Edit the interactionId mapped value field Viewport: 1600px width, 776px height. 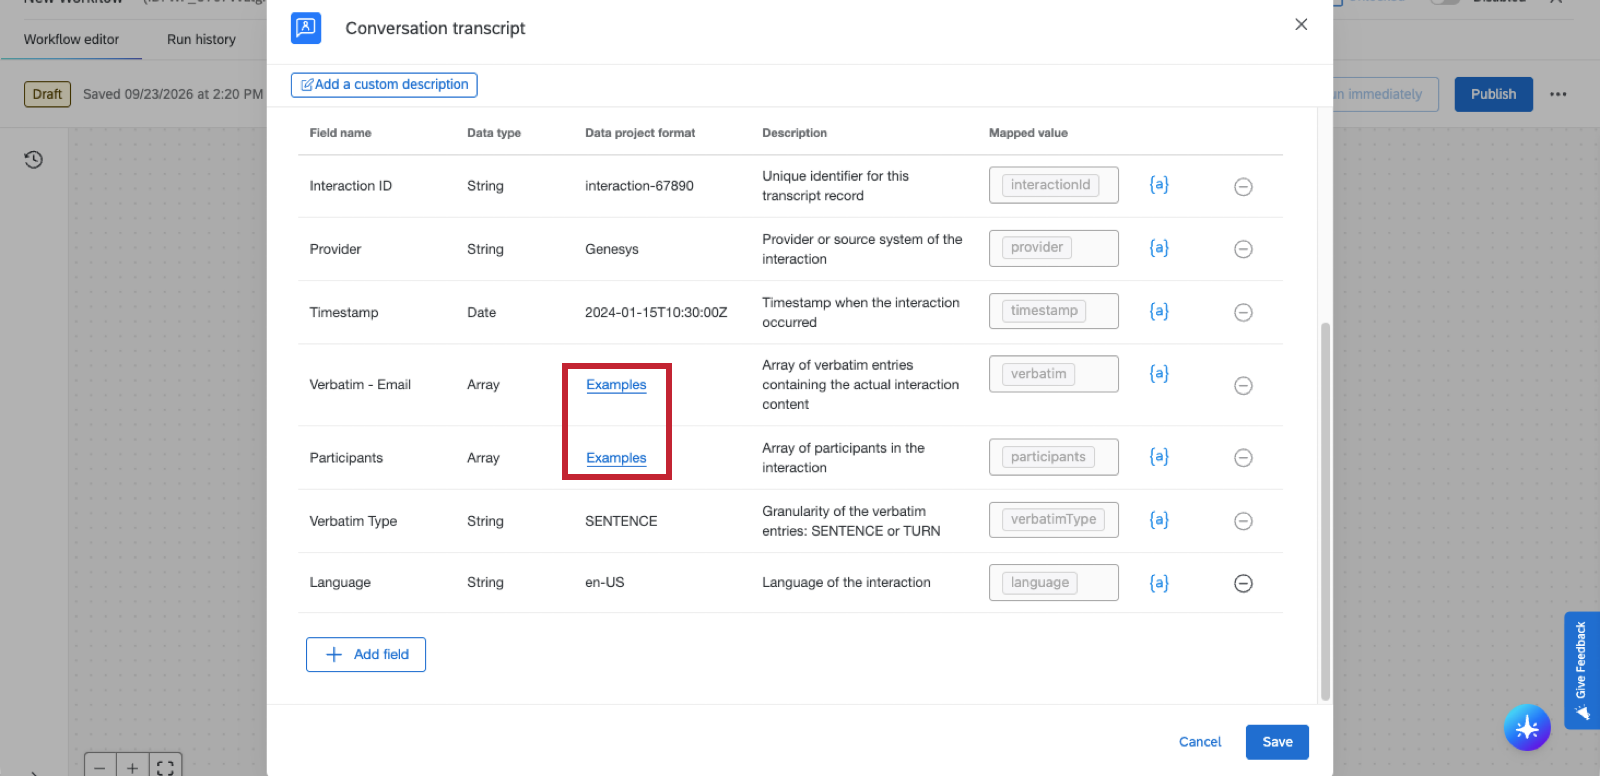click(x=1054, y=185)
